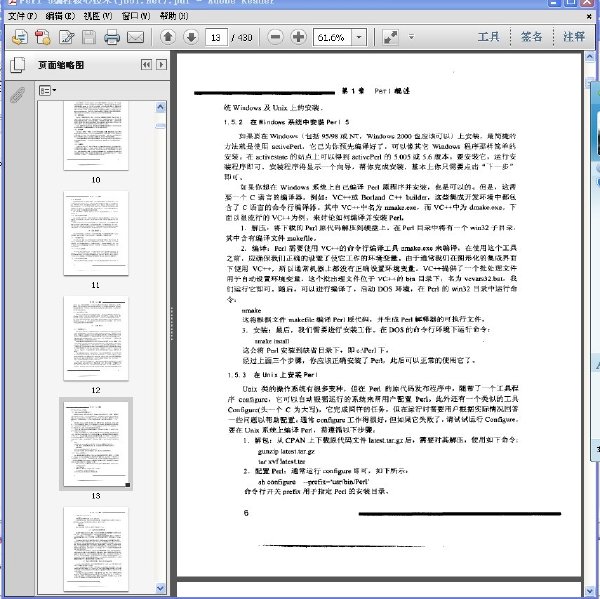Image resolution: width=600 pixels, height=599 pixels.
Task: Open the zoom level dropdown arrow
Action: pos(359,38)
